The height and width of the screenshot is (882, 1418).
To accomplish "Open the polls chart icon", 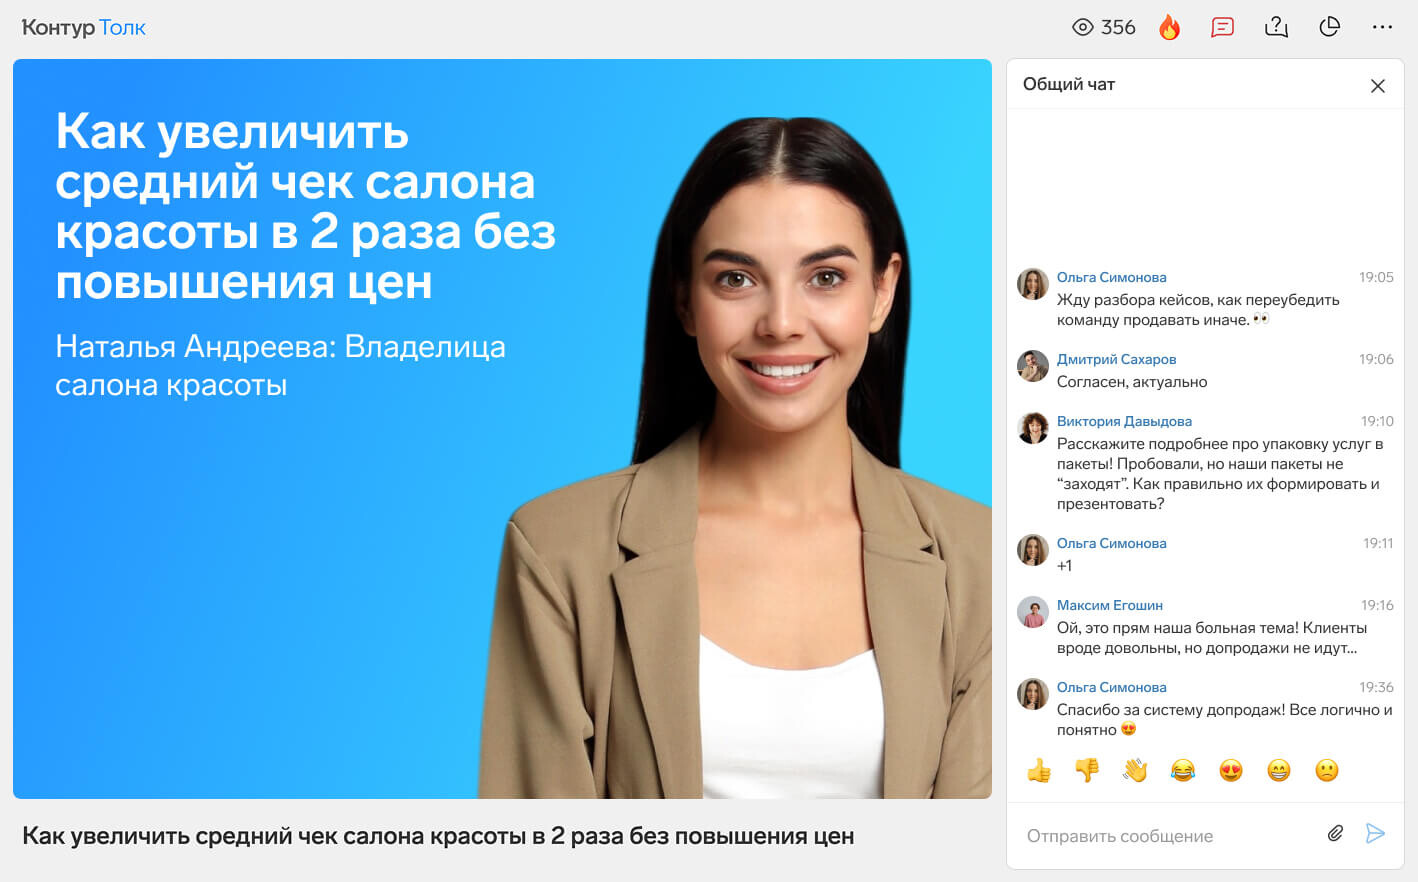I will (1329, 27).
